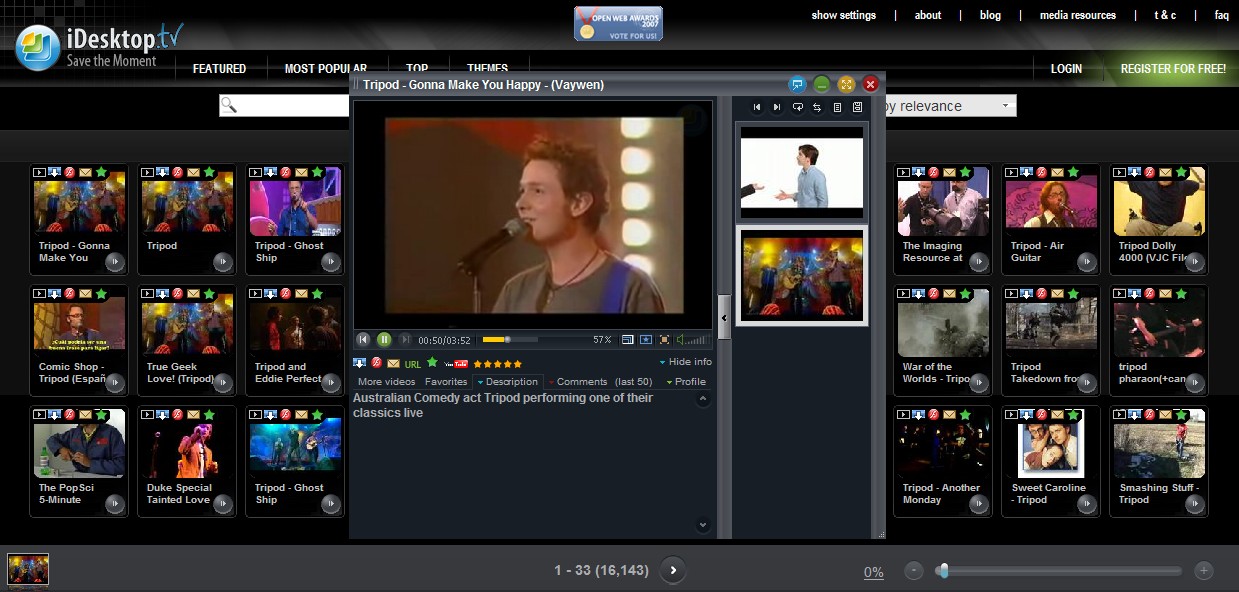Image resolution: width=1239 pixels, height=592 pixels.
Task: Copy the video URL link icon
Action: tap(412, 363)
